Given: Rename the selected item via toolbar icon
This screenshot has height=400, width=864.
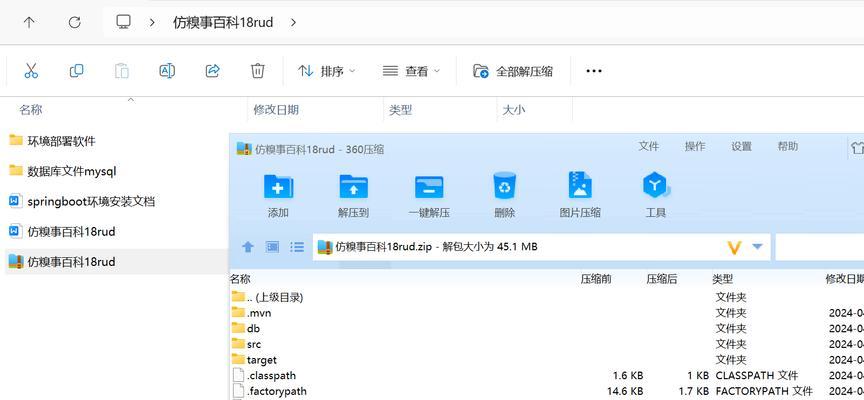Looking at the screenshot, I should 167,71.
